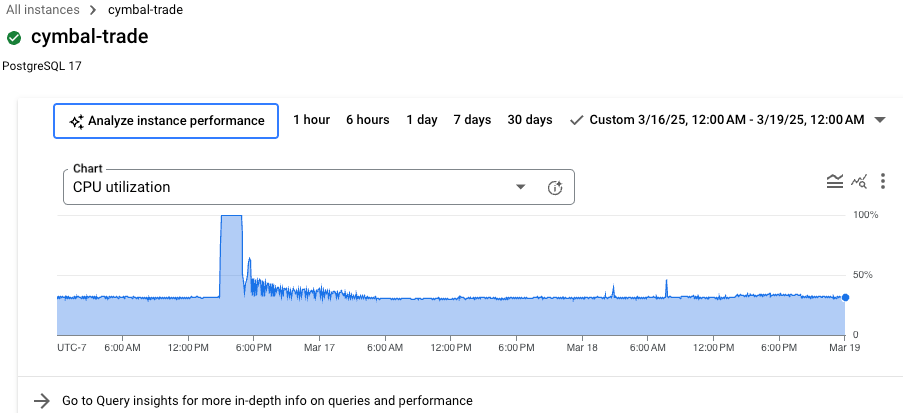Click the breadcrumb chevron separator

(94, 10)
